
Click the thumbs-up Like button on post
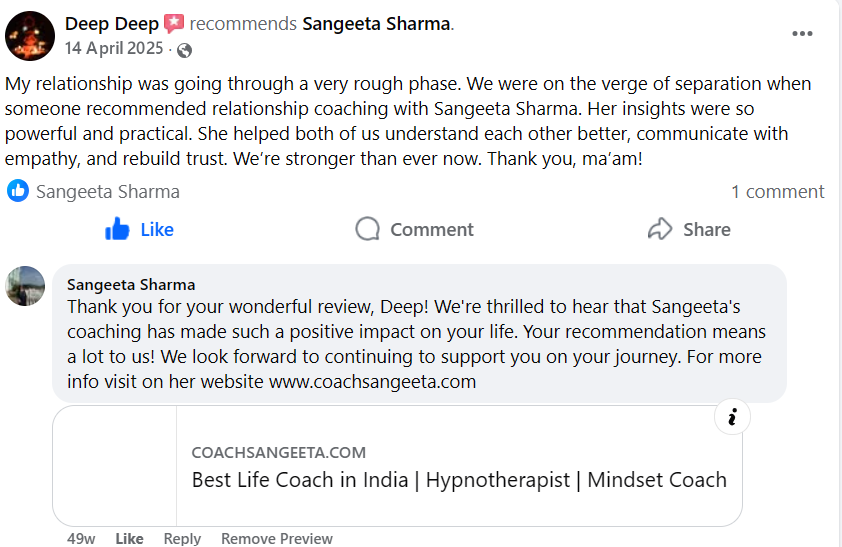pos(118,230)
